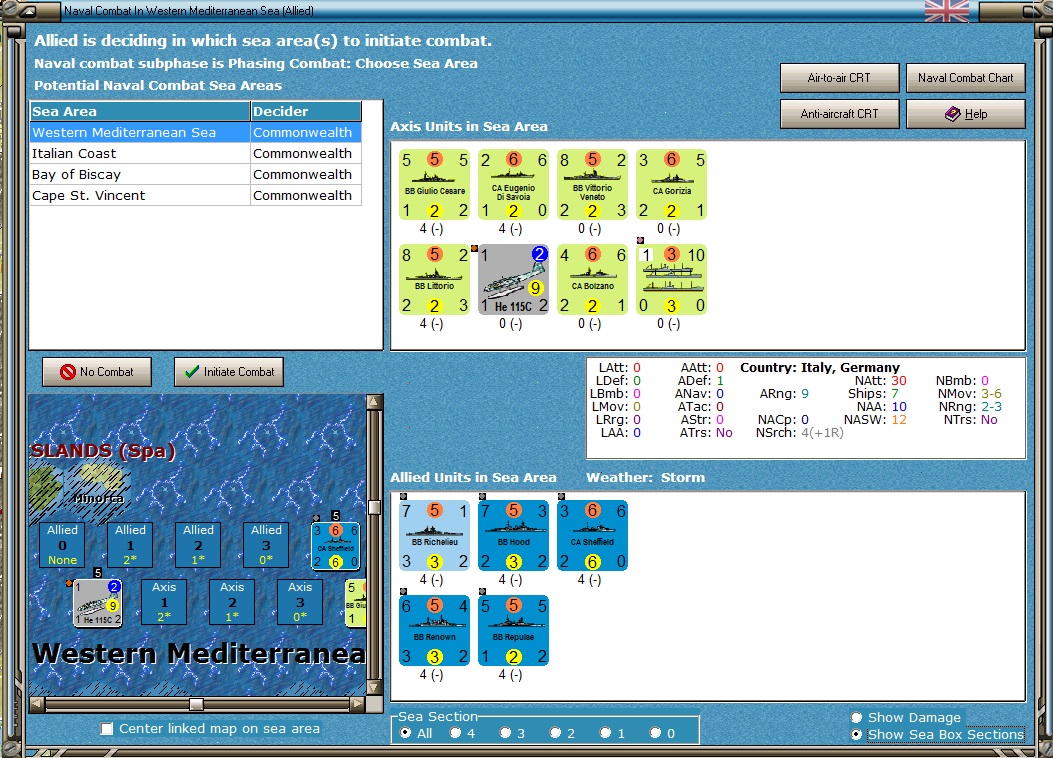Choose Show Sea Box Sections option
The width and height of the screenshot is (1053, 758).
click(x=856, y=735)
